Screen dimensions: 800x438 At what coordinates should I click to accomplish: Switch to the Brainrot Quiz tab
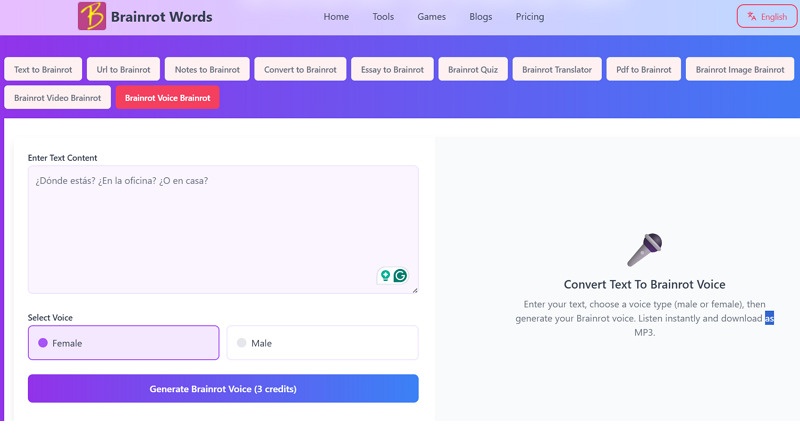473,69
